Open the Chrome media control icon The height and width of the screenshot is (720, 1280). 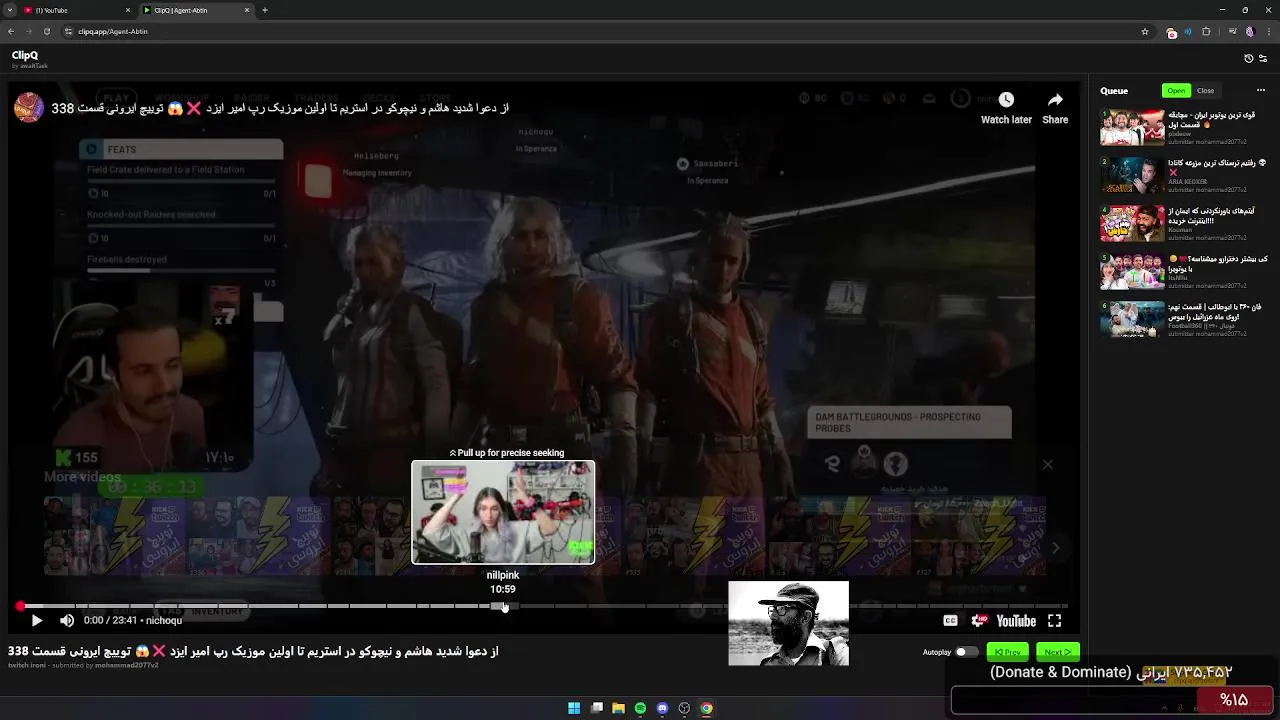(1231, 31)
